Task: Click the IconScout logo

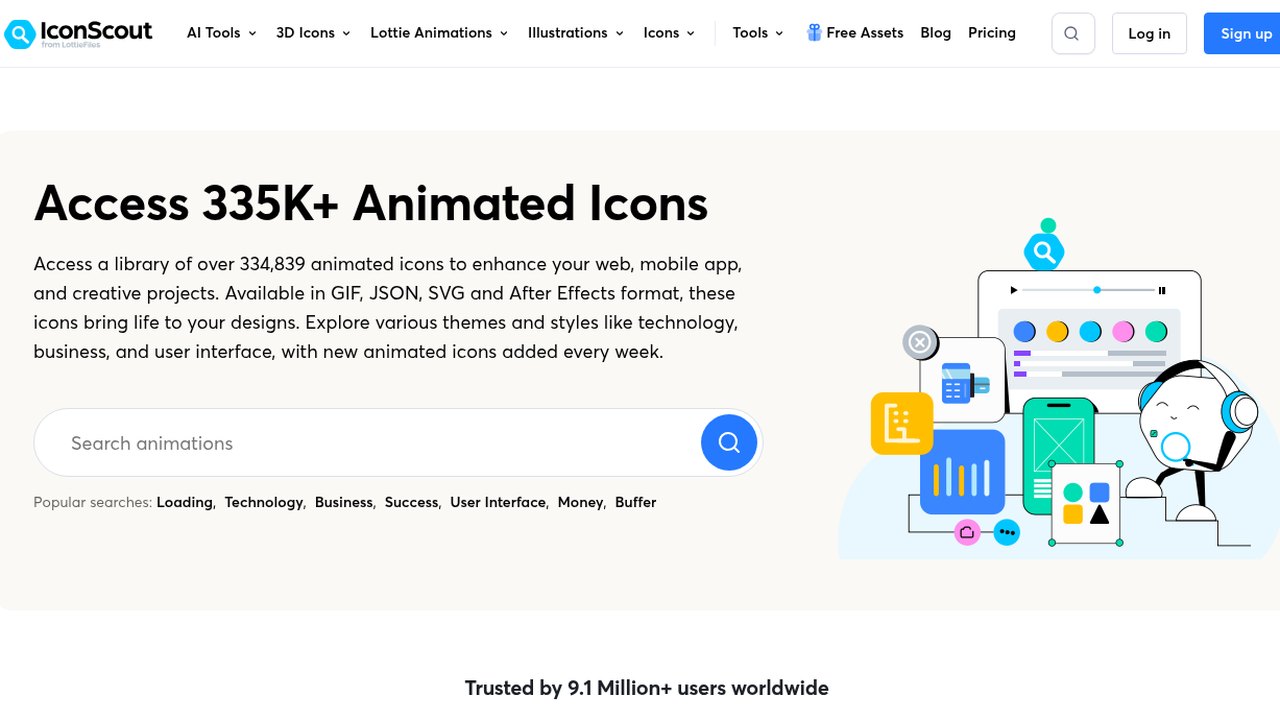Action: point(78,33)
